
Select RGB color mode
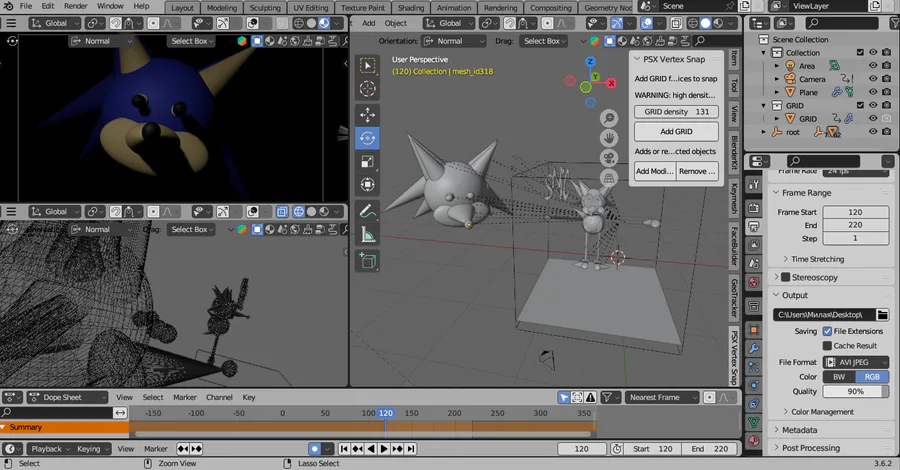tap(872, 376)
